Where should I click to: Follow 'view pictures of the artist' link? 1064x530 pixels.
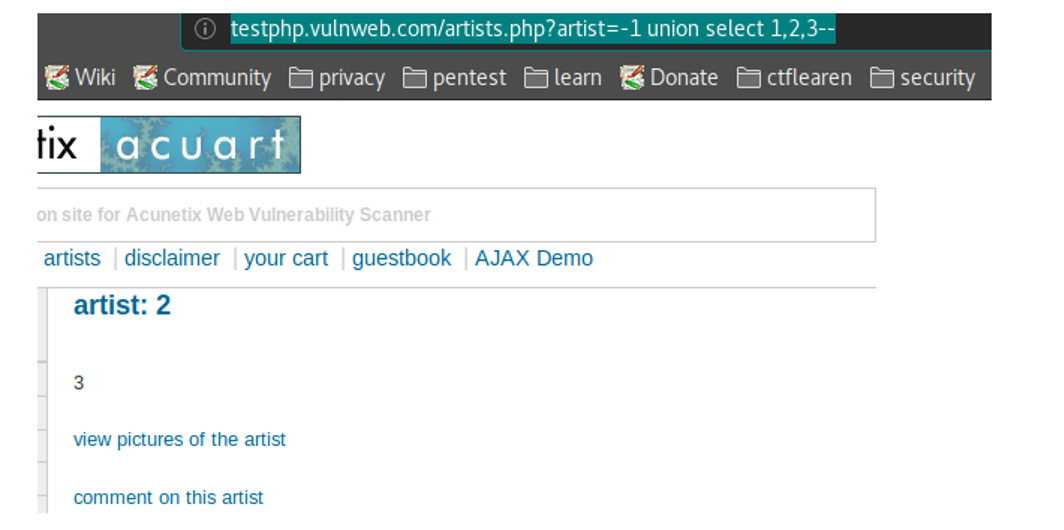180,439
